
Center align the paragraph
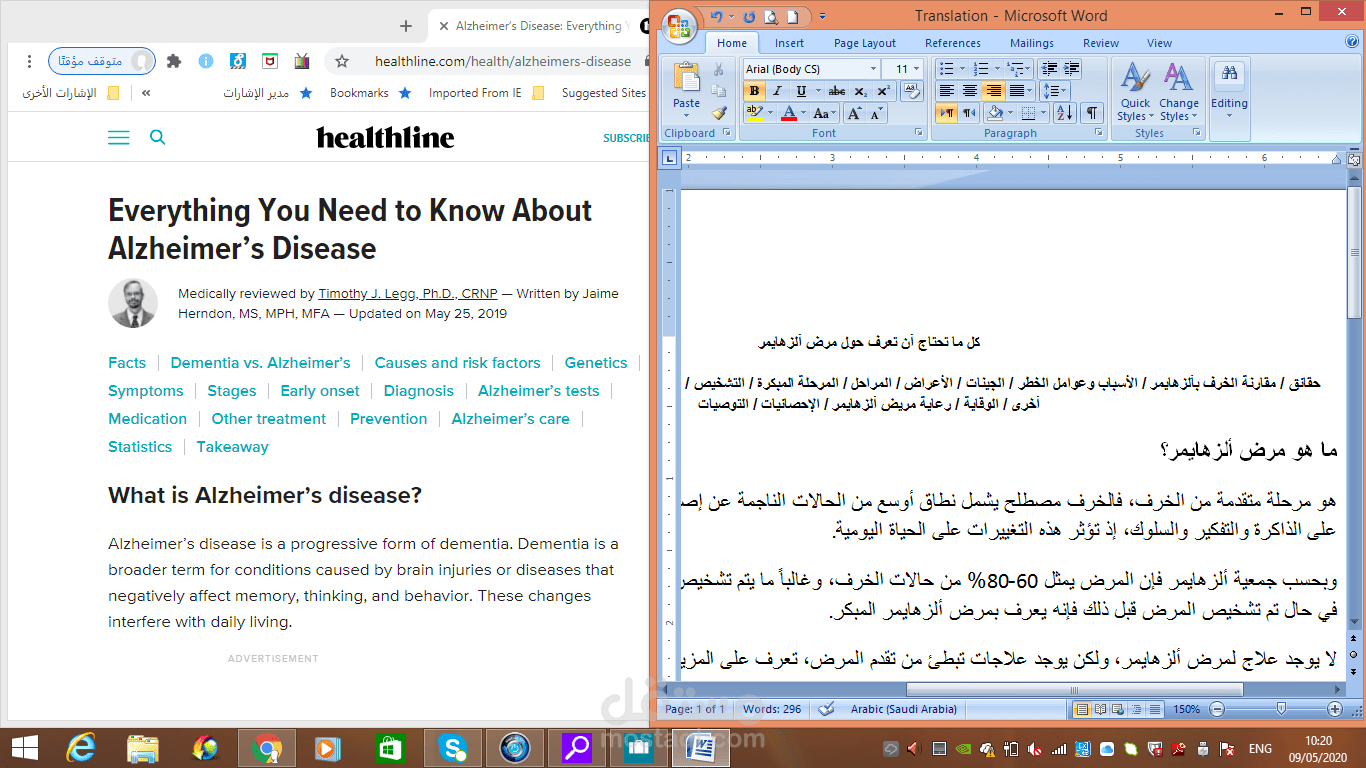(x=969, y=91)
